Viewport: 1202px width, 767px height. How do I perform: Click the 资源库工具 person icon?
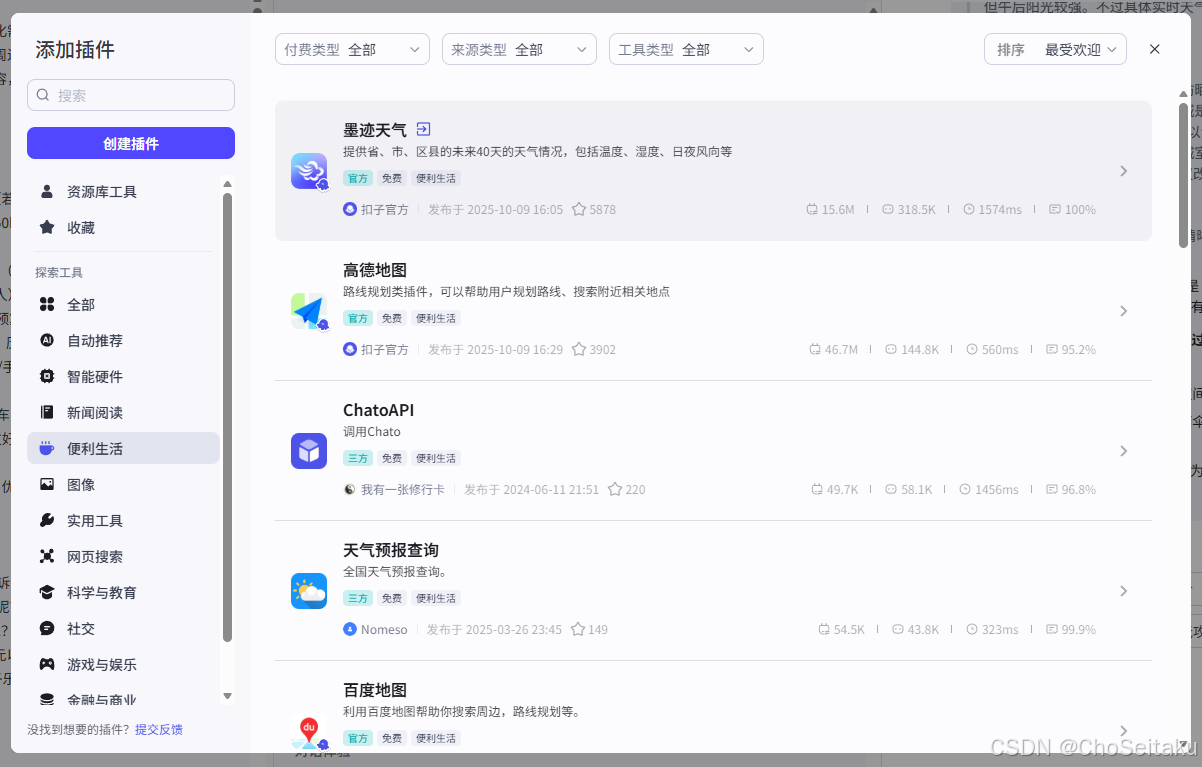47,192
